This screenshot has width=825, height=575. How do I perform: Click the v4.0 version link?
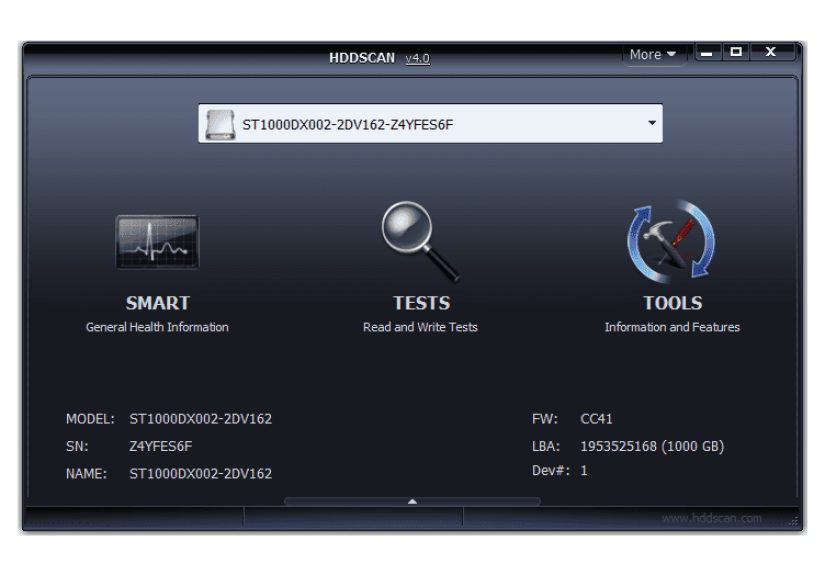418,58
